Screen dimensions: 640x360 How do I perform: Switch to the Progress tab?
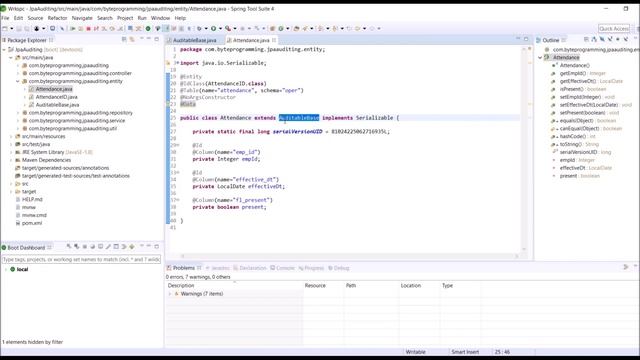coord(311,268)
